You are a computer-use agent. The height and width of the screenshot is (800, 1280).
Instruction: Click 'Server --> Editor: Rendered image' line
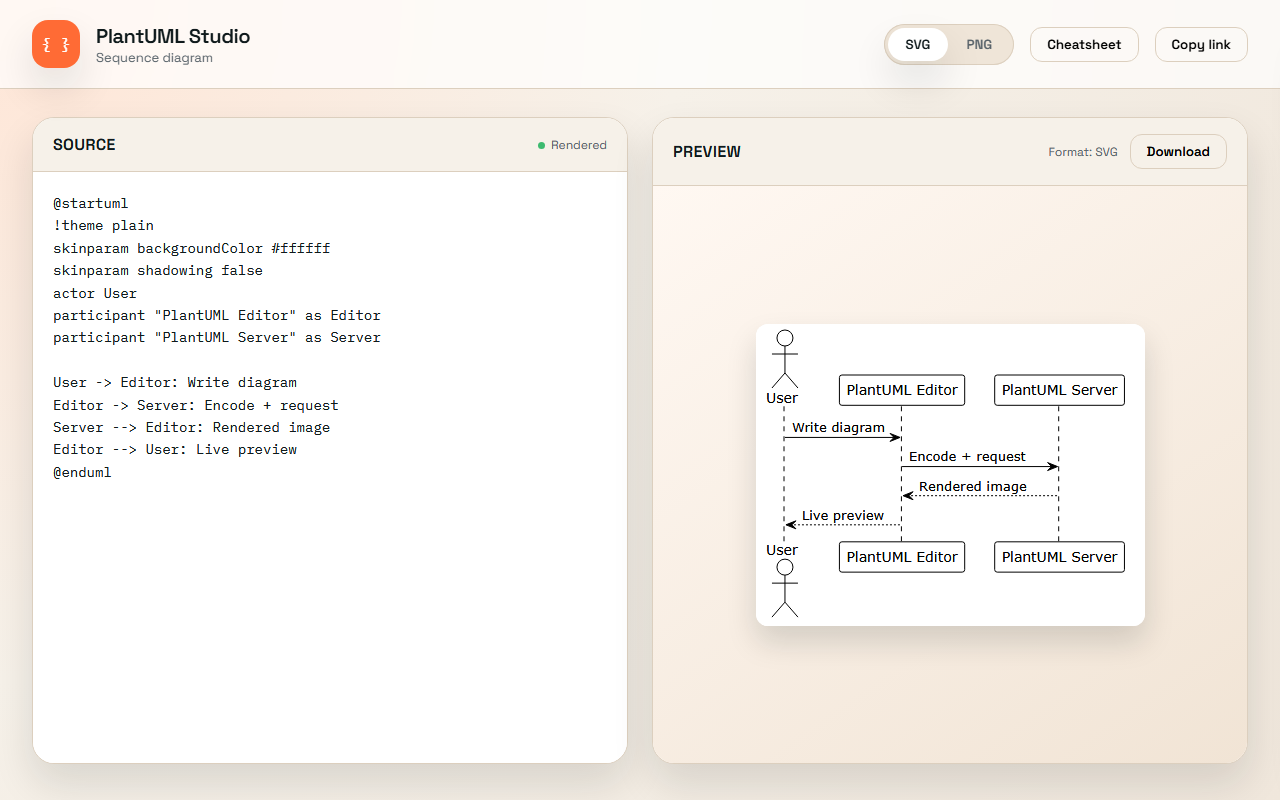pyautogui.click(x=192, y=427)
